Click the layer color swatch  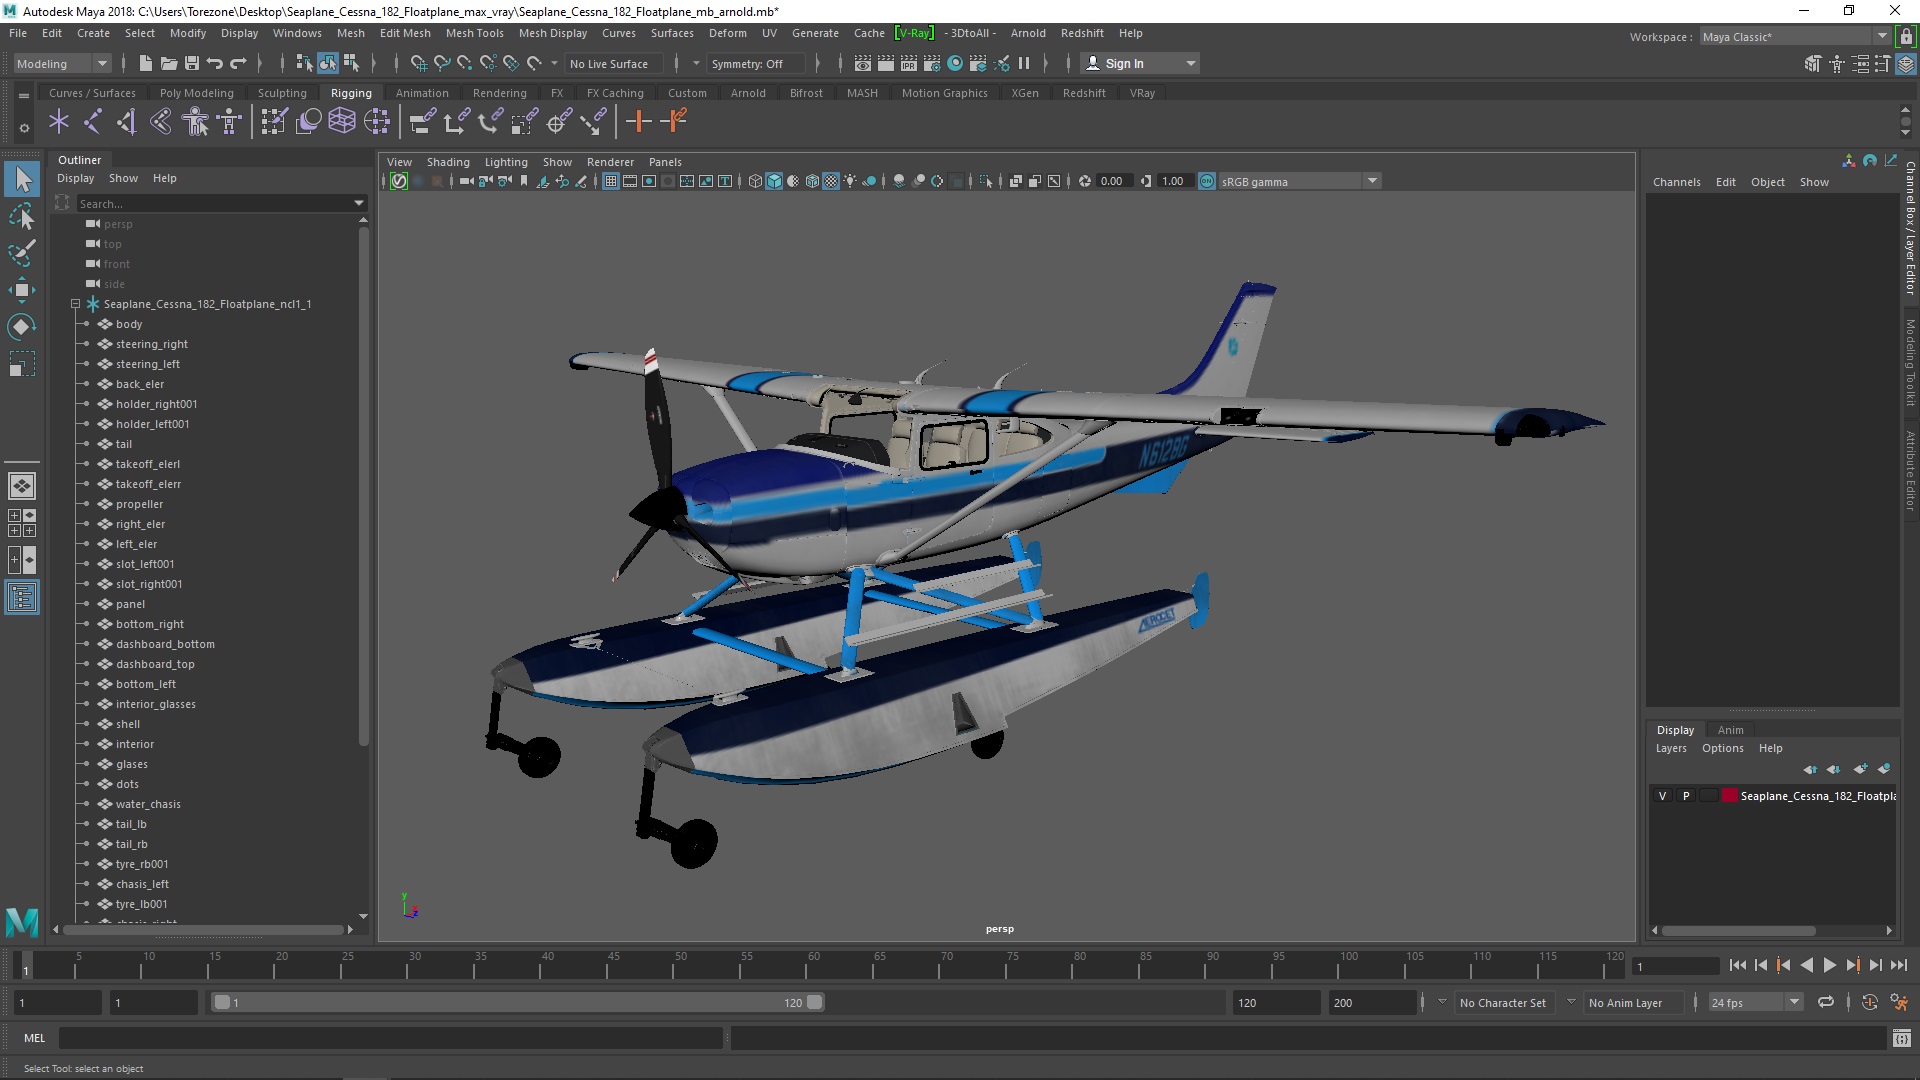click(x=1729, y=796)
